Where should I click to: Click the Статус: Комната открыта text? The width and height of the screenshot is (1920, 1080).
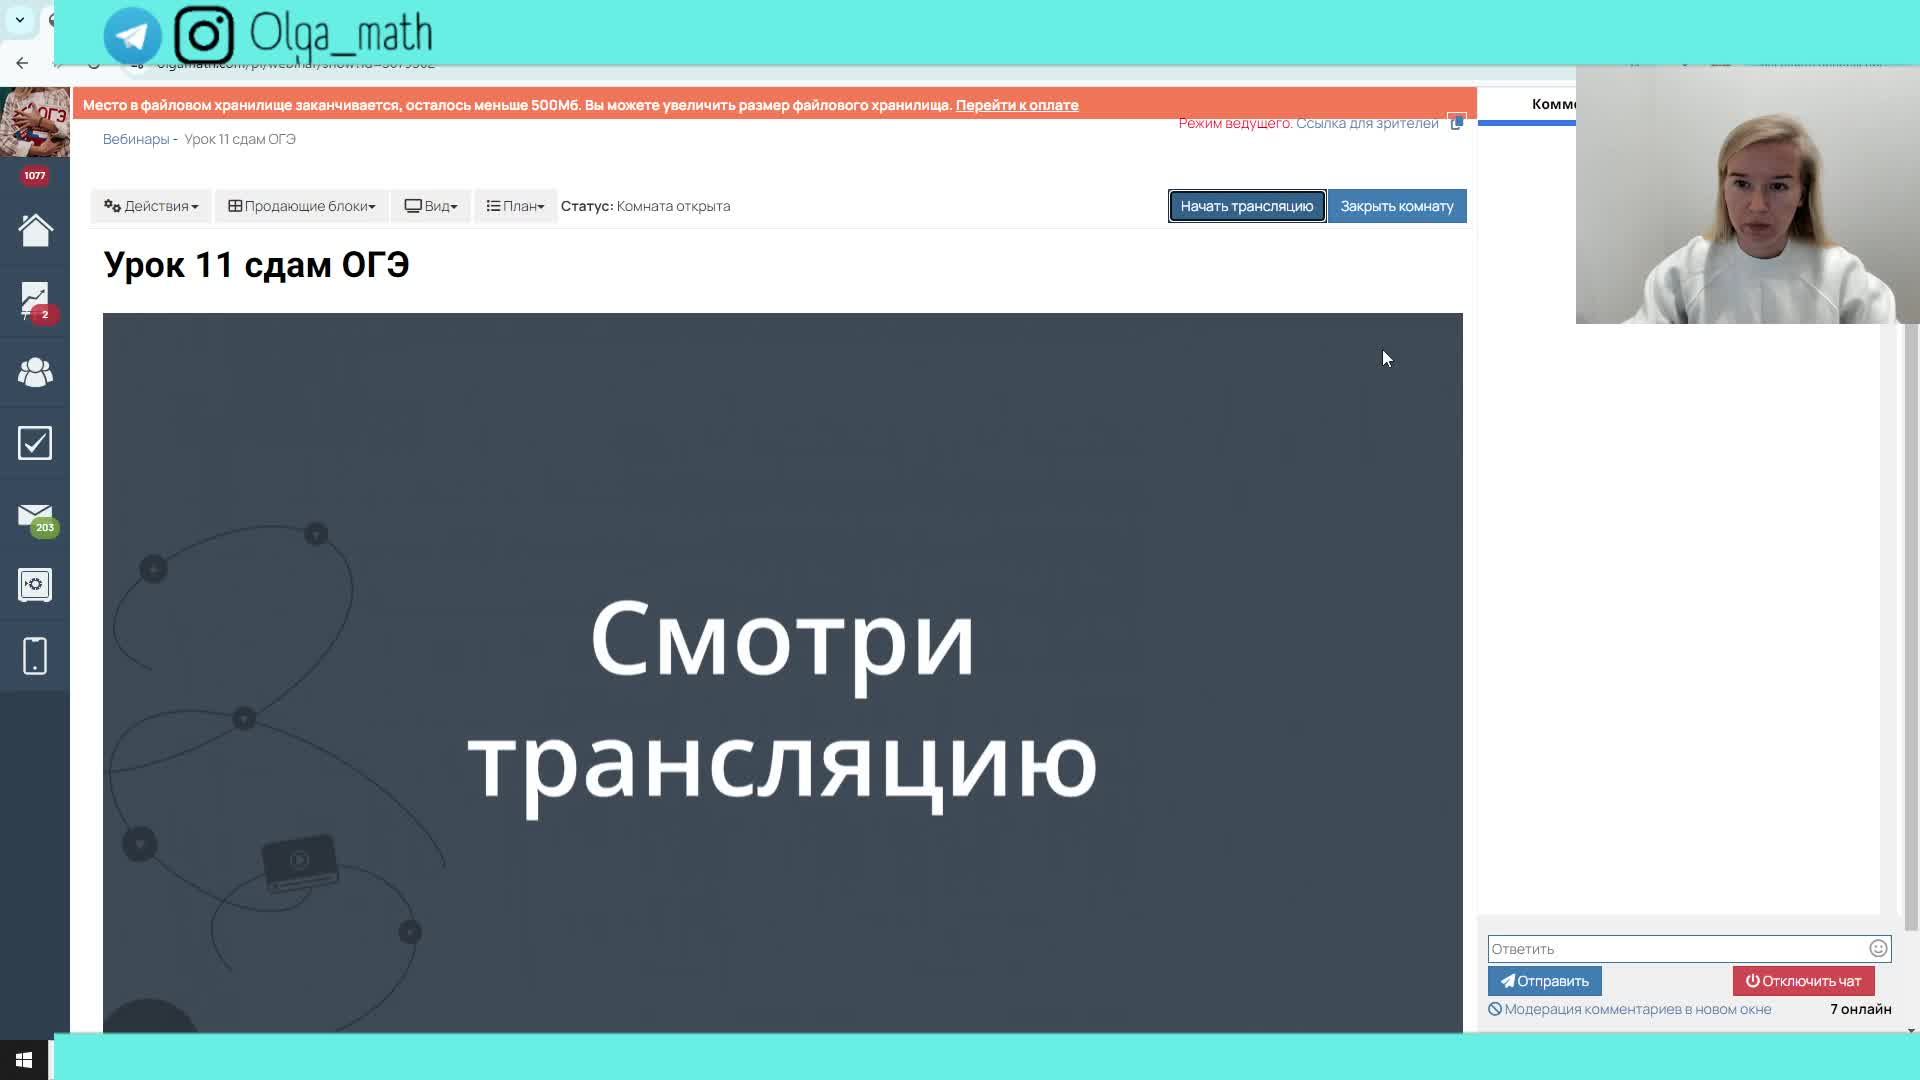645,206
